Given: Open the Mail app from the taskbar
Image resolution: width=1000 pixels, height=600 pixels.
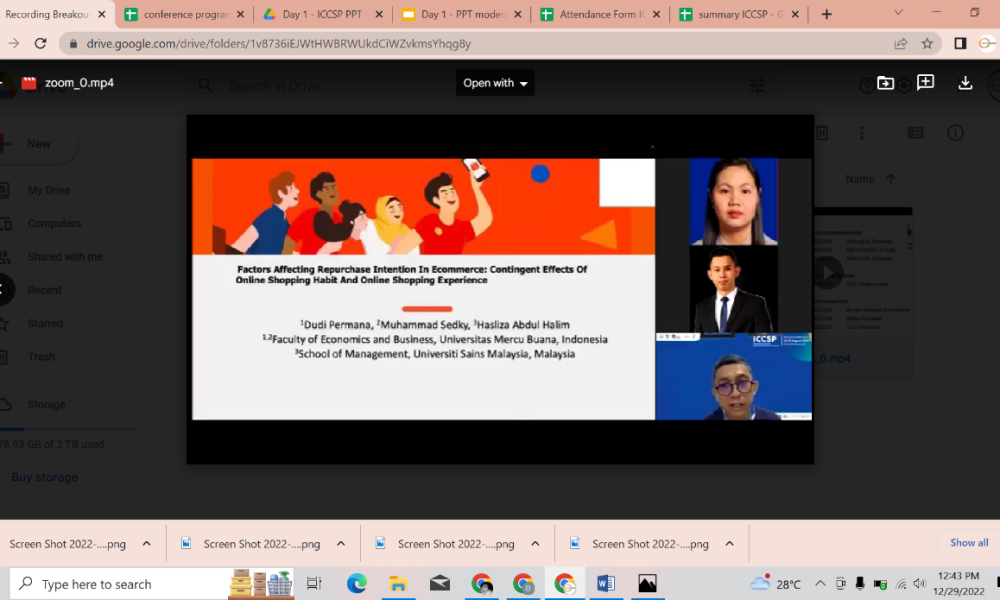Looking at the screenshot, I should click(439, 583).
